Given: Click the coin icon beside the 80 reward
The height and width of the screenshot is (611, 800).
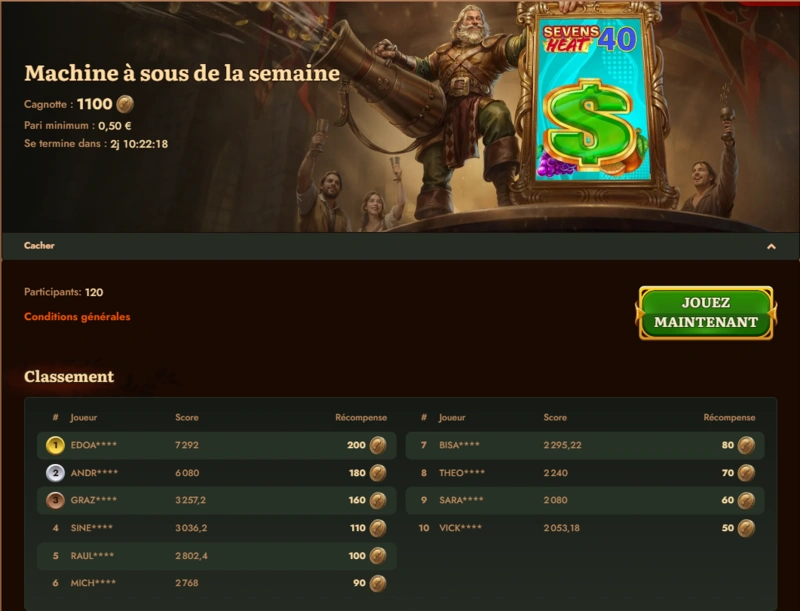Looking at the screenshot, I should pyautogui.click(x=746, y=445).
